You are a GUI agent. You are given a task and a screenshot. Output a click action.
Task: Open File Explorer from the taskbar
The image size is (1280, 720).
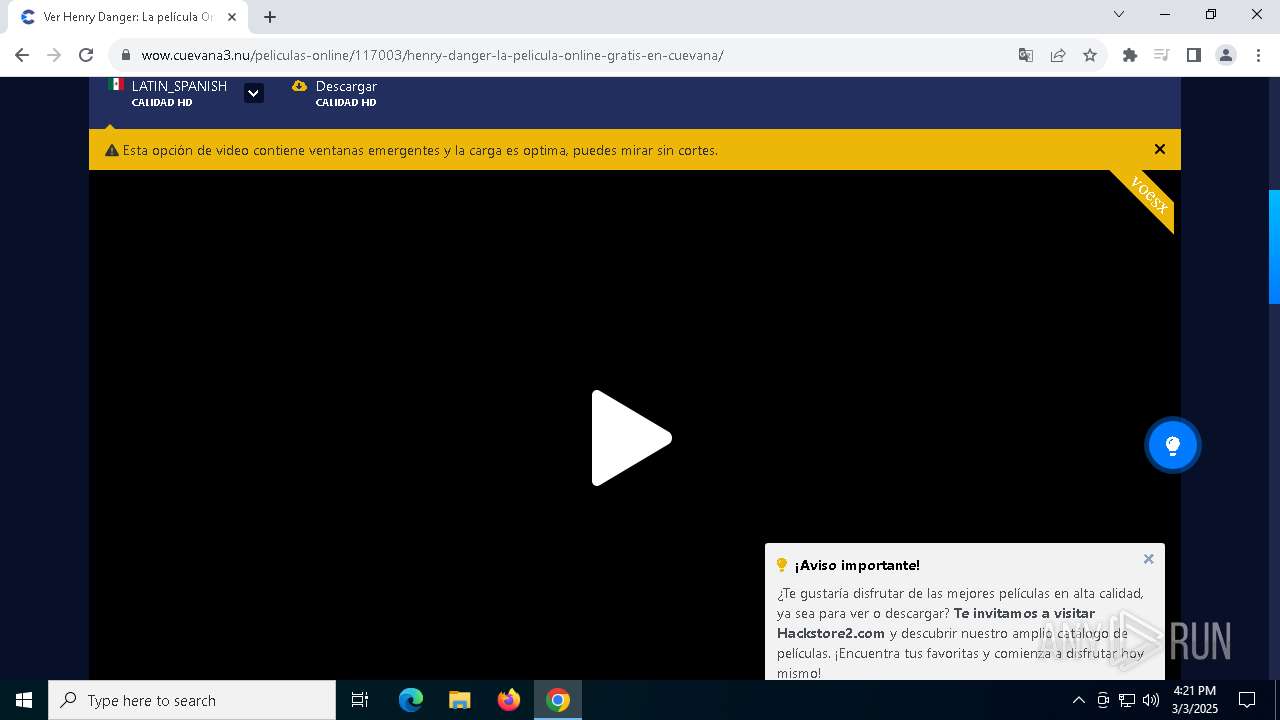(460, 700)
